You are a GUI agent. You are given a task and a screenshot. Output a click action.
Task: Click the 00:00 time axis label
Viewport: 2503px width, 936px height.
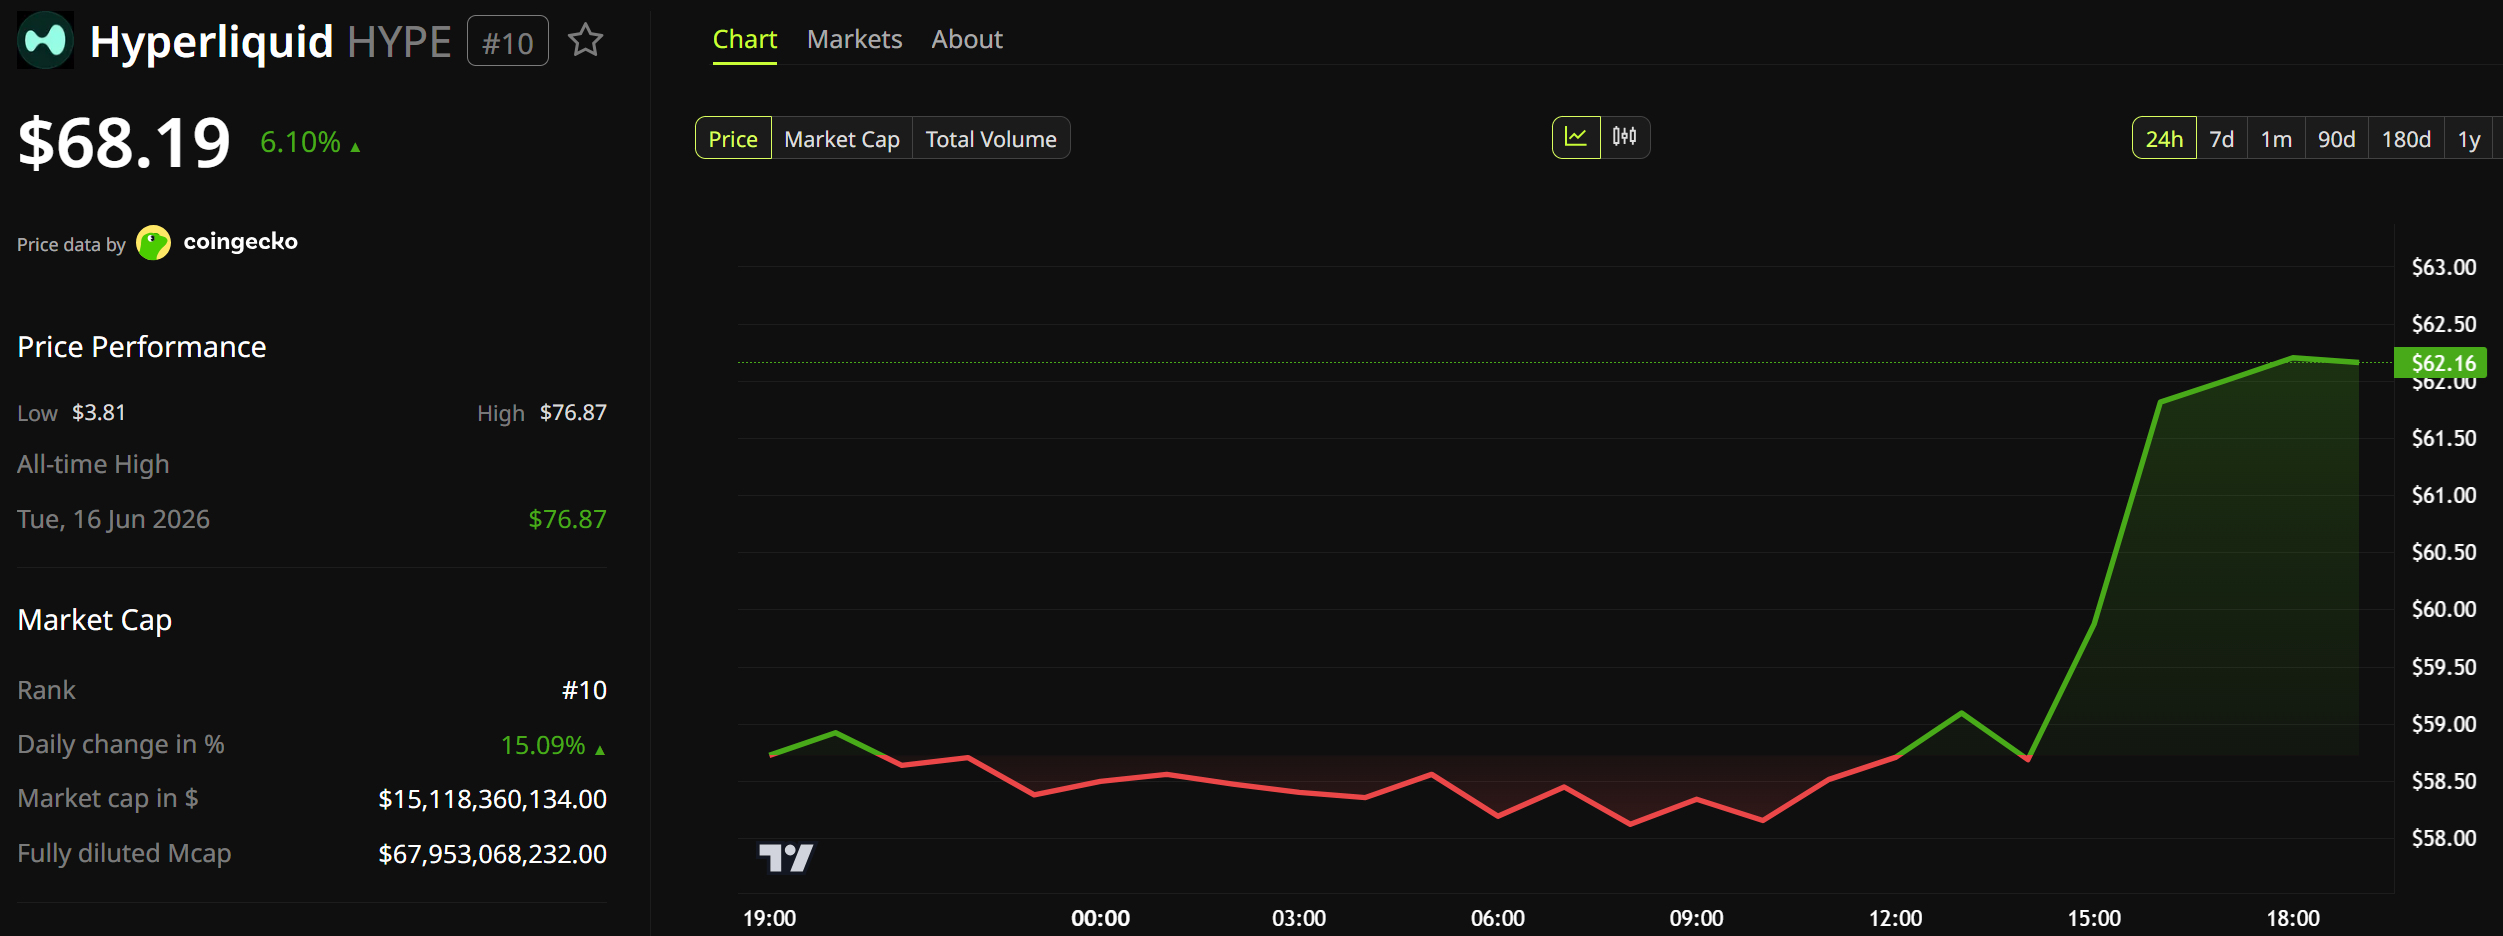[1100, 918]
